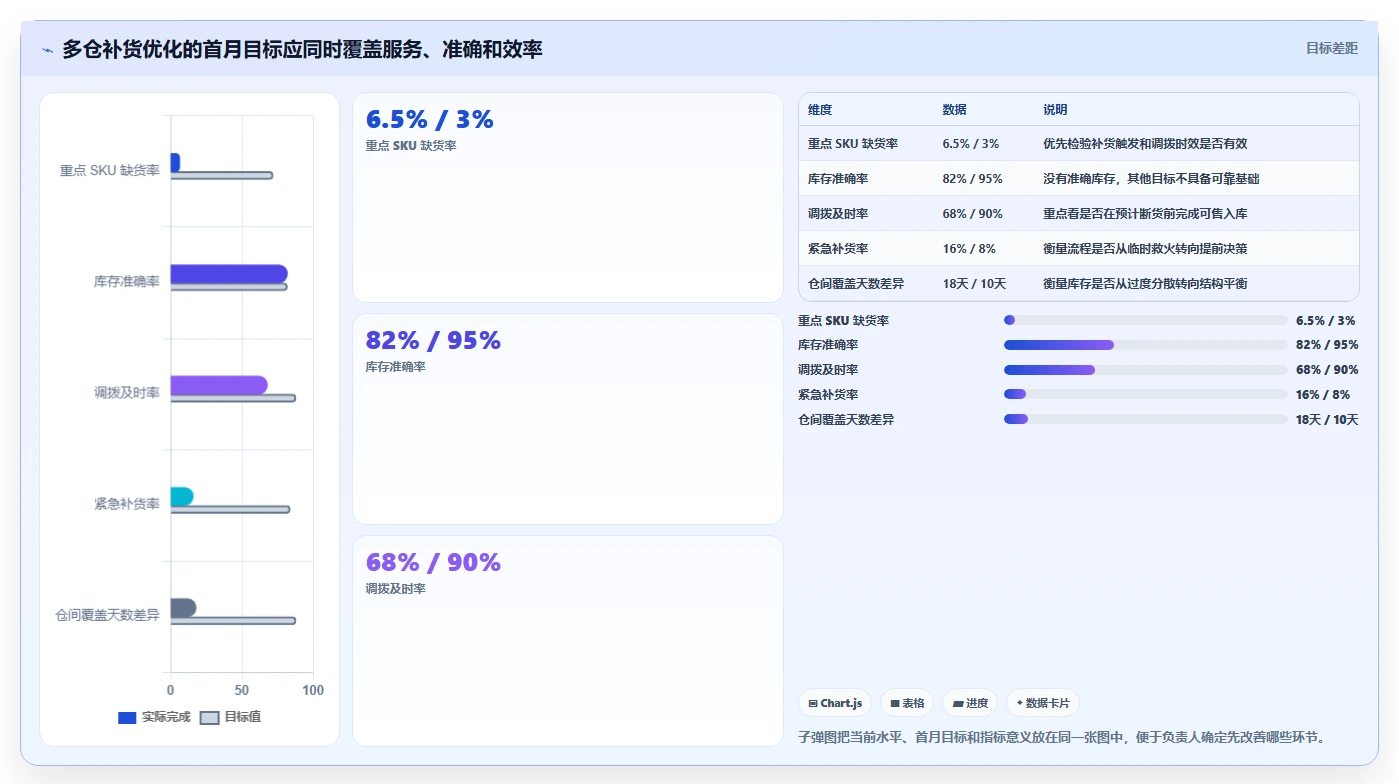
Task: Toggle the 实际完成 legend entry
Action: click(x=154, y=717)
